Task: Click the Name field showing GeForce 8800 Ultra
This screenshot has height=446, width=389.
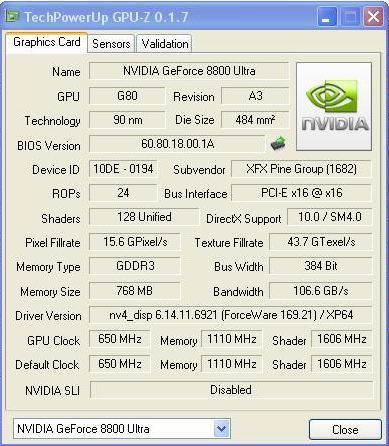Action: [x=189, y=71]
